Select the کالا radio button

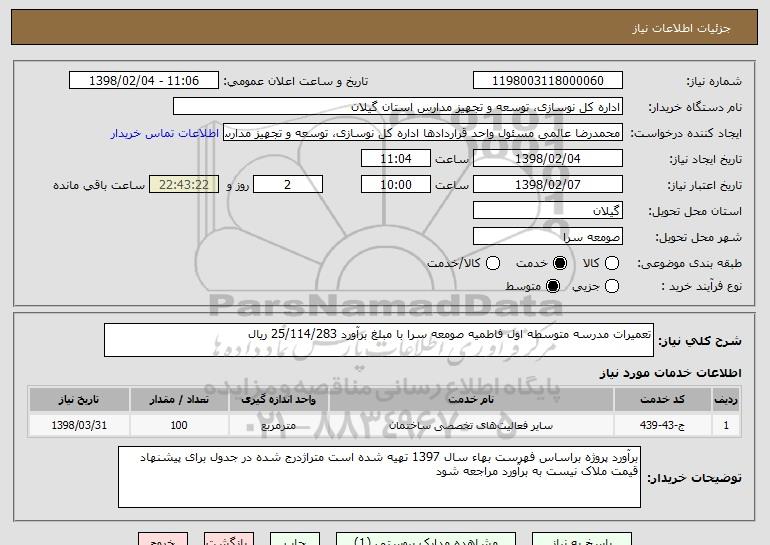tap(611, 263)
